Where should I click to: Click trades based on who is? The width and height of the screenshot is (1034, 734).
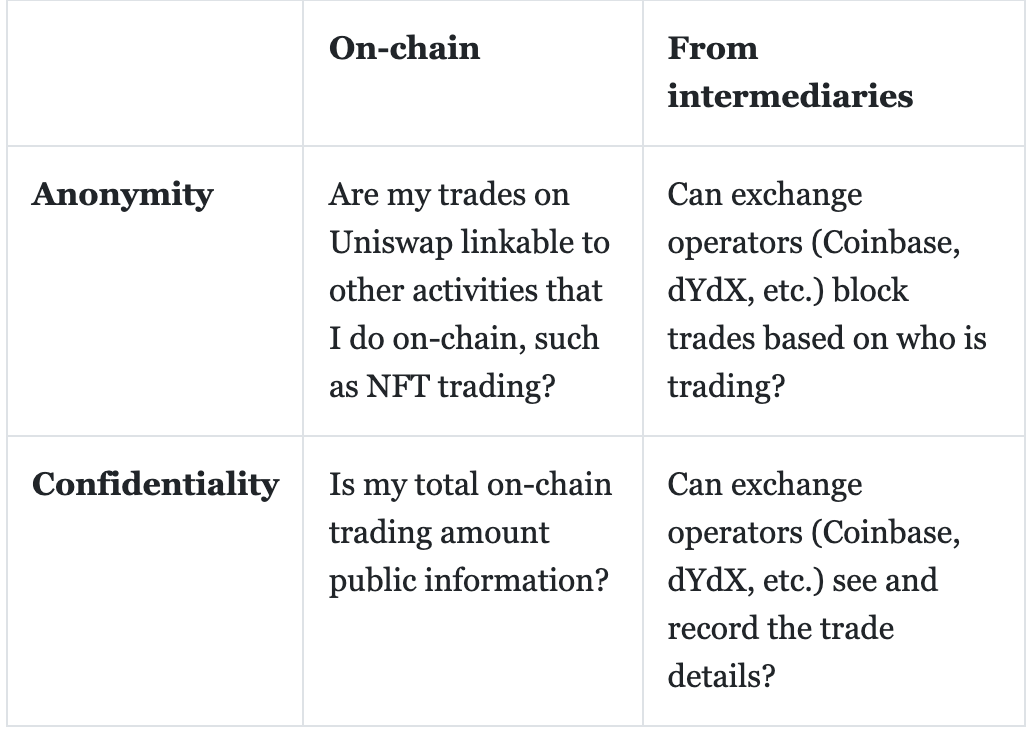point(827,339)
